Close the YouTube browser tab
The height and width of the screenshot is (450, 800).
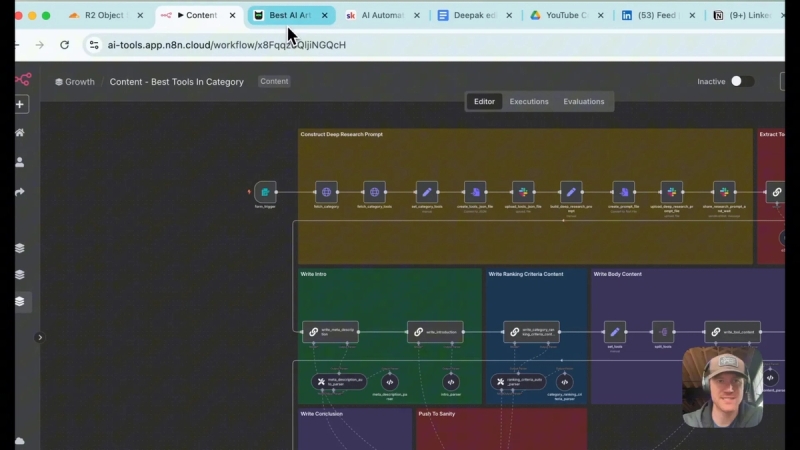coord(601,15)
